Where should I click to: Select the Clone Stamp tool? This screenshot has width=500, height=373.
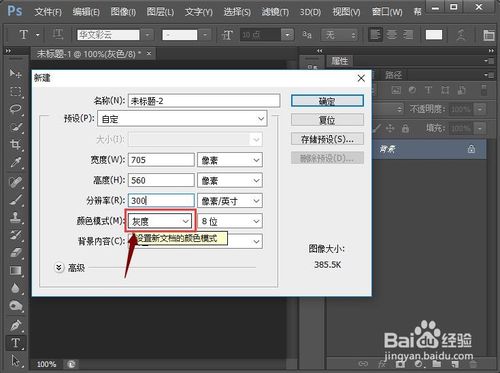pos(15,218)
